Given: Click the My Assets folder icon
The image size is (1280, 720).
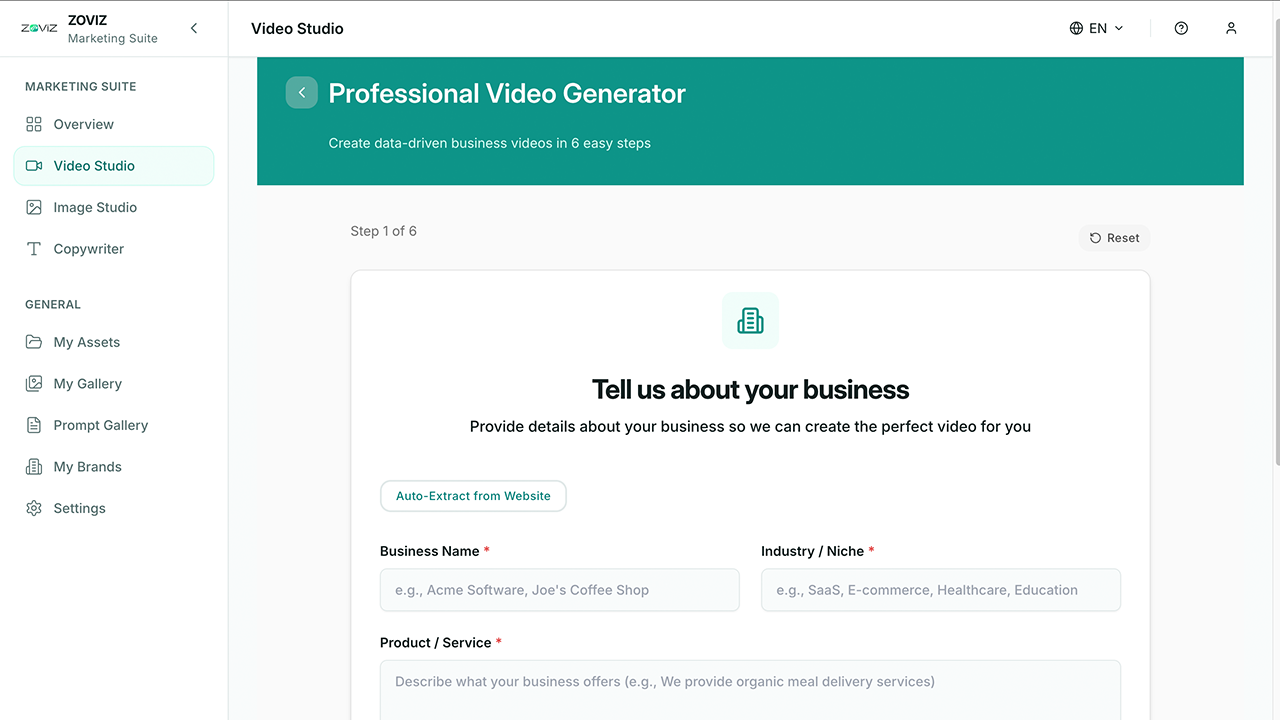Looking at the screenshot, I should pyautogui.click(x=34, y=342).
